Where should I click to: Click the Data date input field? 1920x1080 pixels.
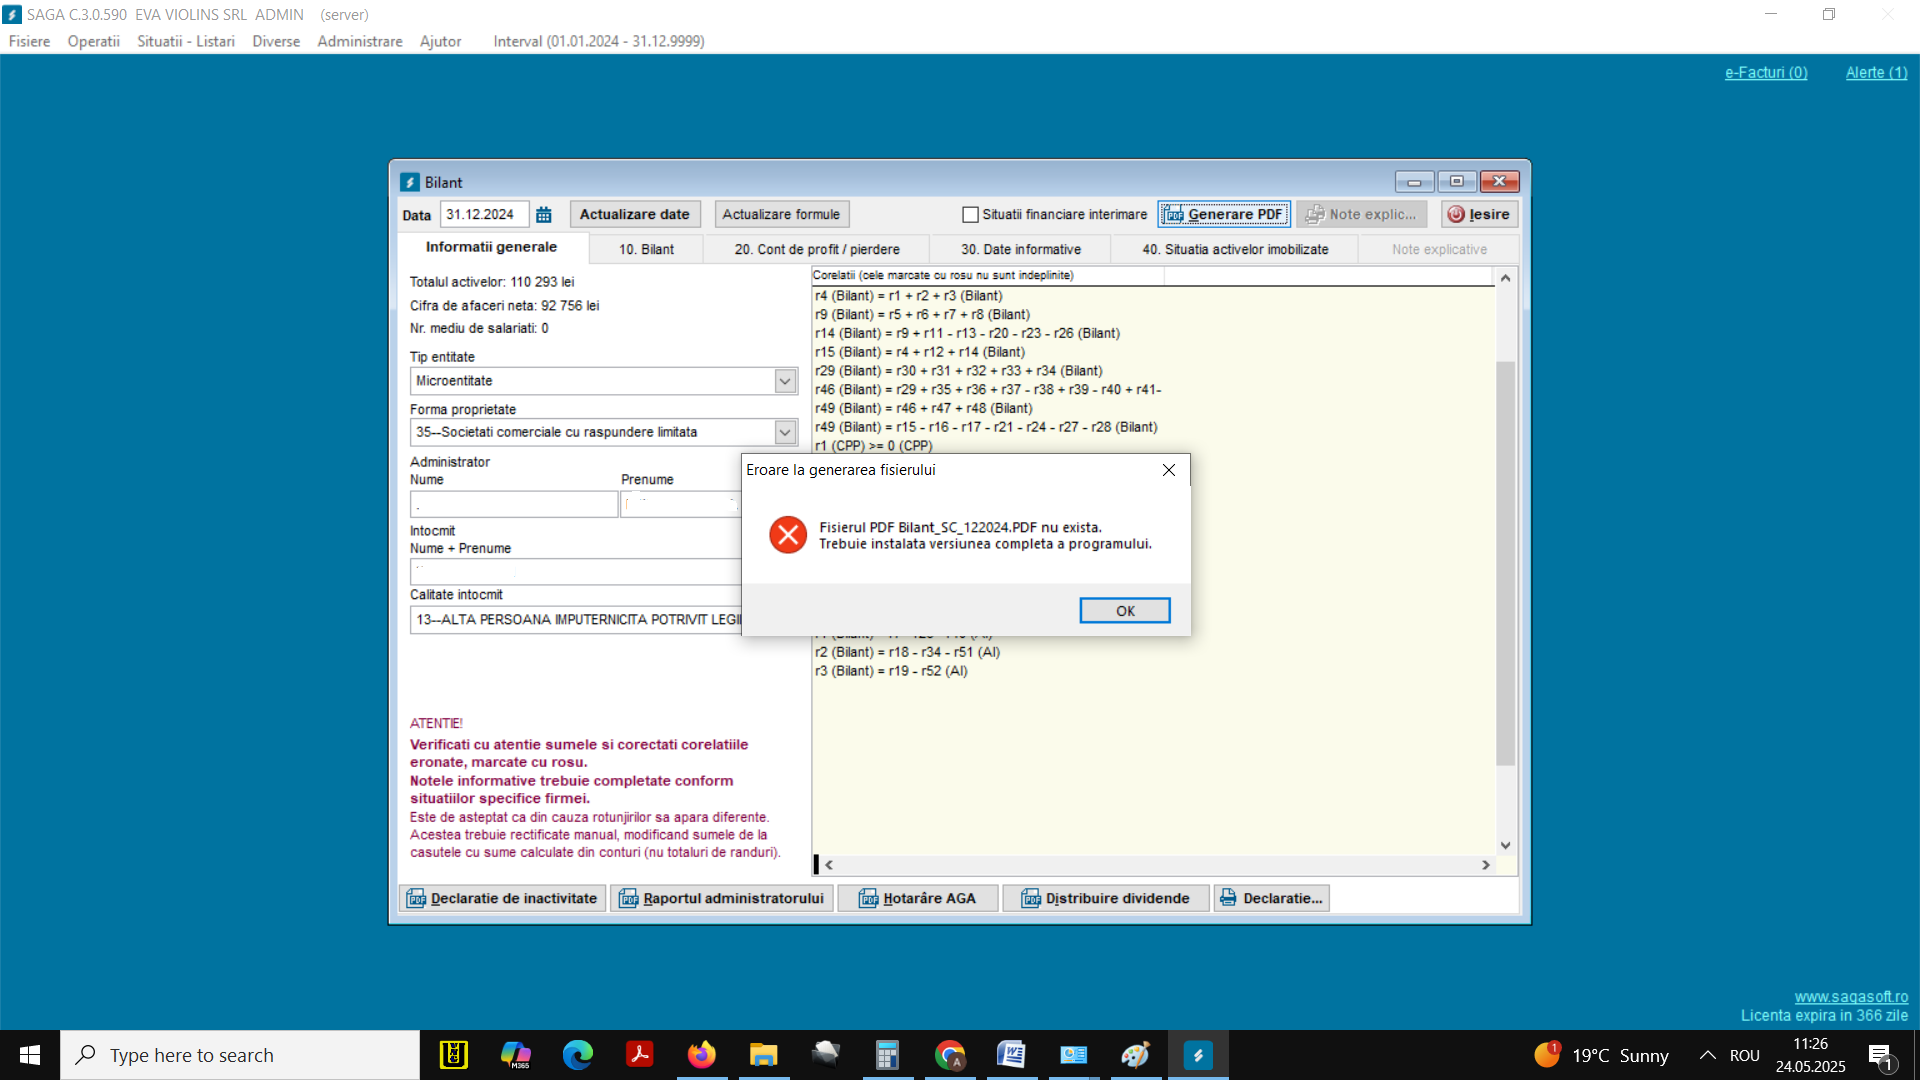(484, 215)
